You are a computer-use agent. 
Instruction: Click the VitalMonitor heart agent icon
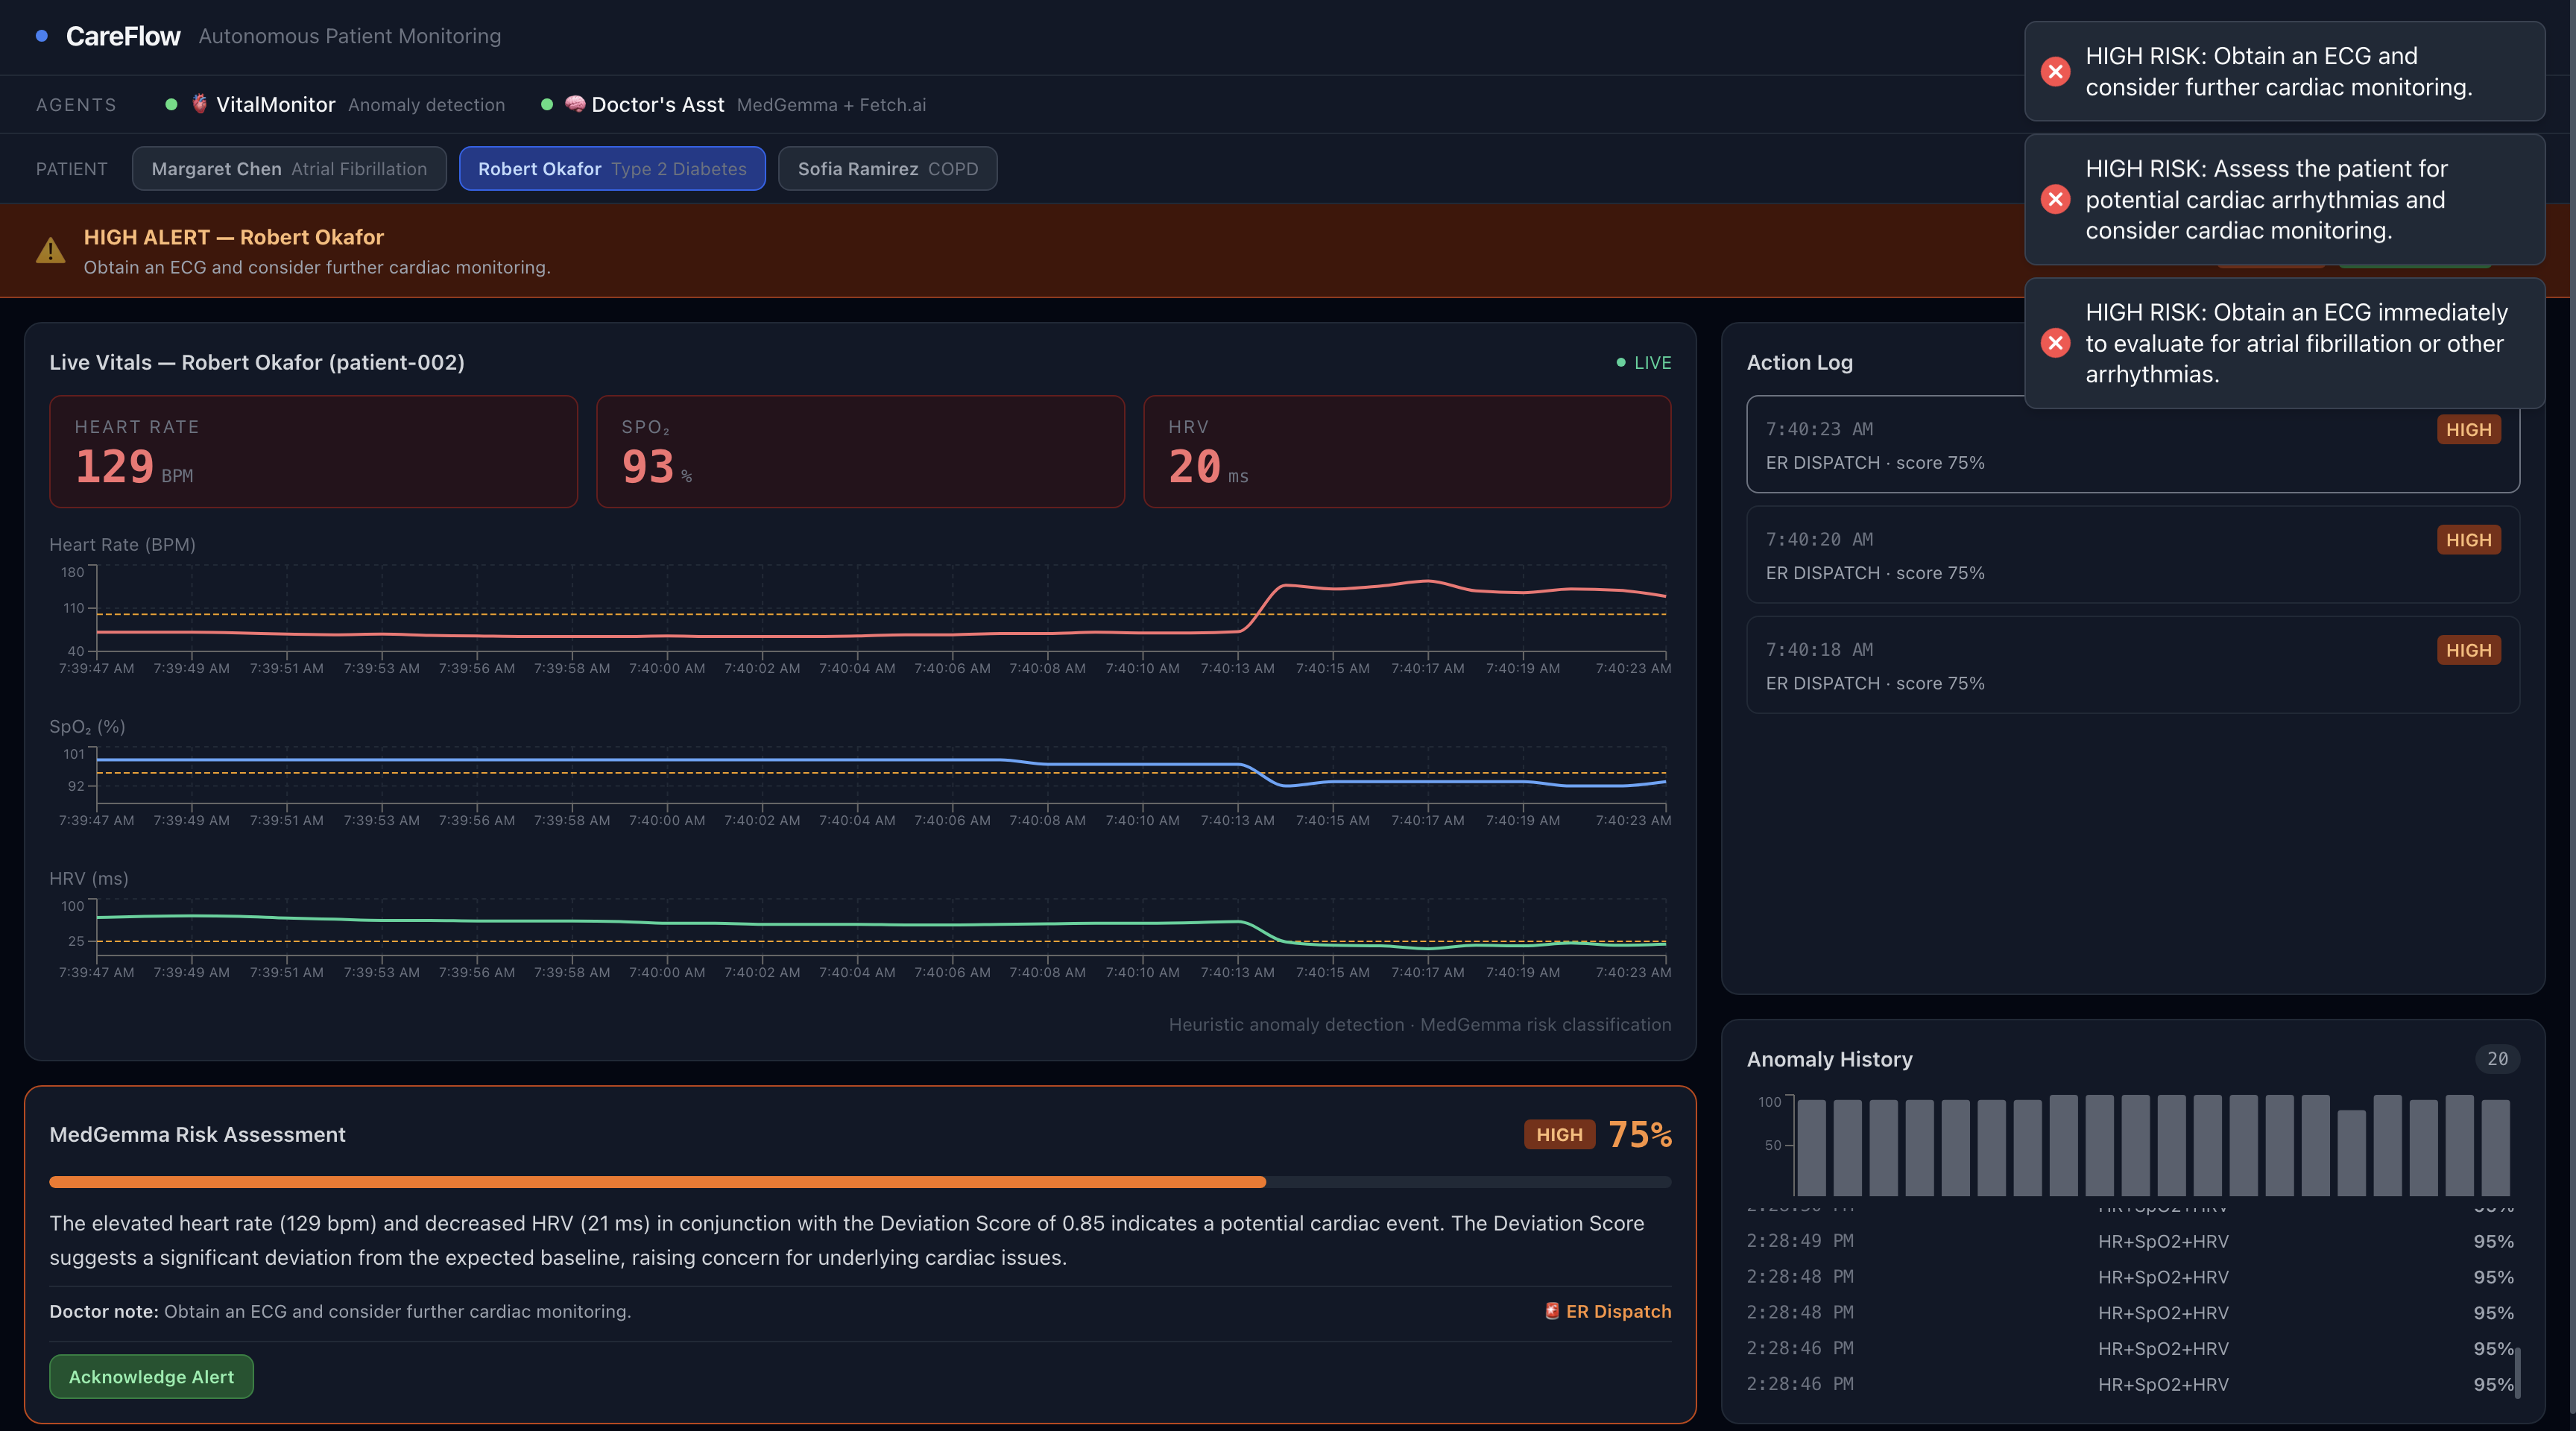[x=200, y=103]
